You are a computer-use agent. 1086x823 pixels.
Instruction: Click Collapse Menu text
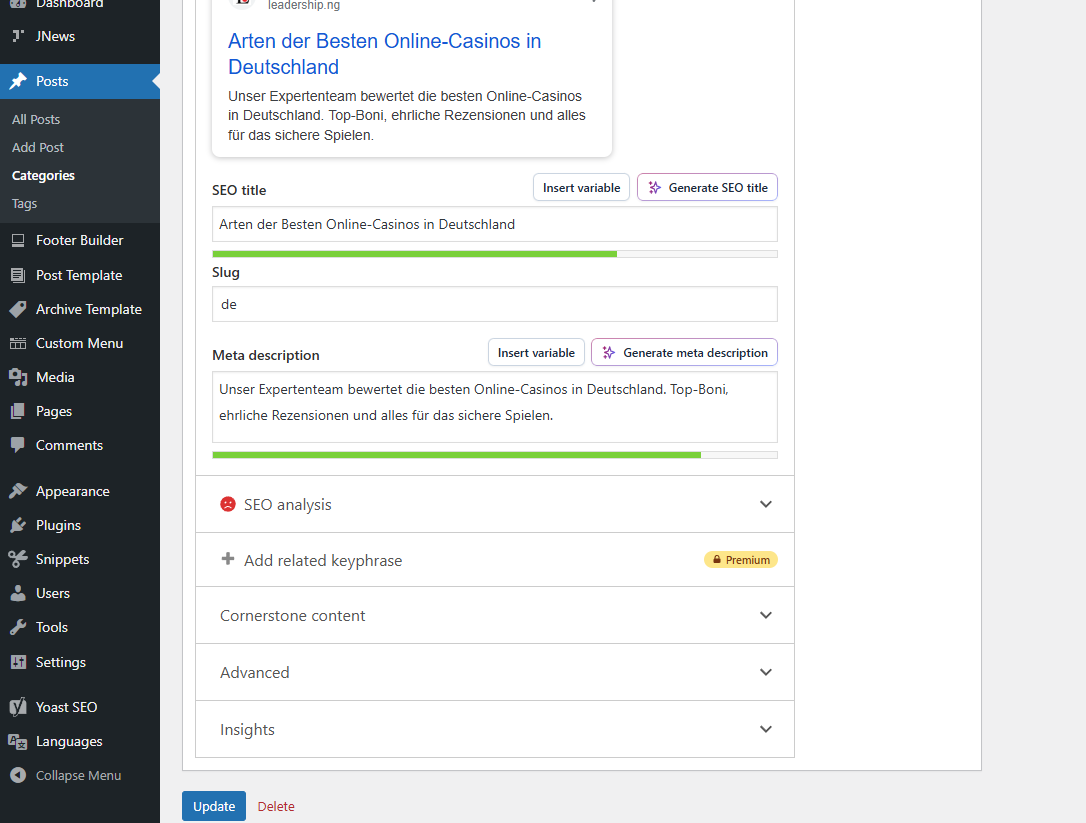coord(78,776)
